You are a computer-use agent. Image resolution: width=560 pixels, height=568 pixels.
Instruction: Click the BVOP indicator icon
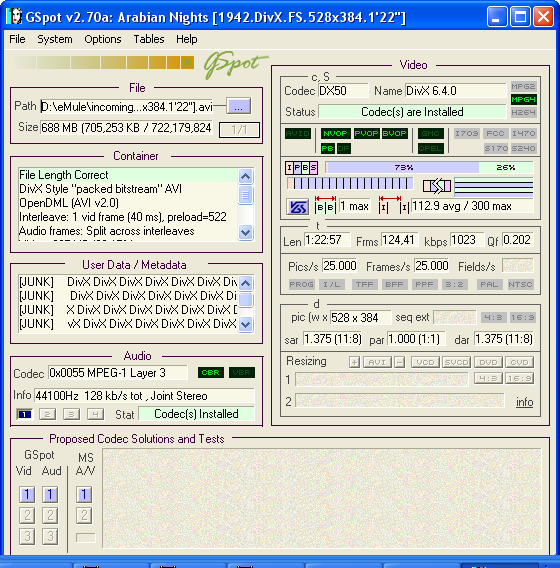click(394, 133)
